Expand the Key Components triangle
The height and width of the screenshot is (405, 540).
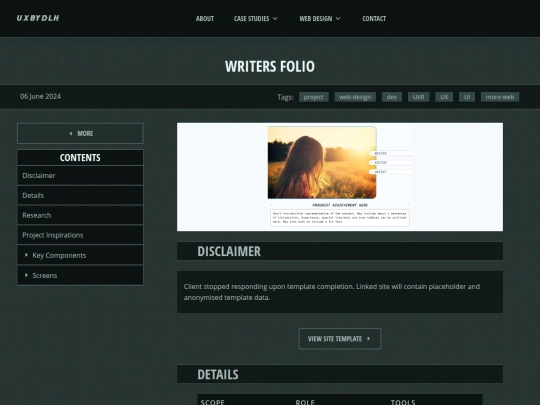[26, 255]
